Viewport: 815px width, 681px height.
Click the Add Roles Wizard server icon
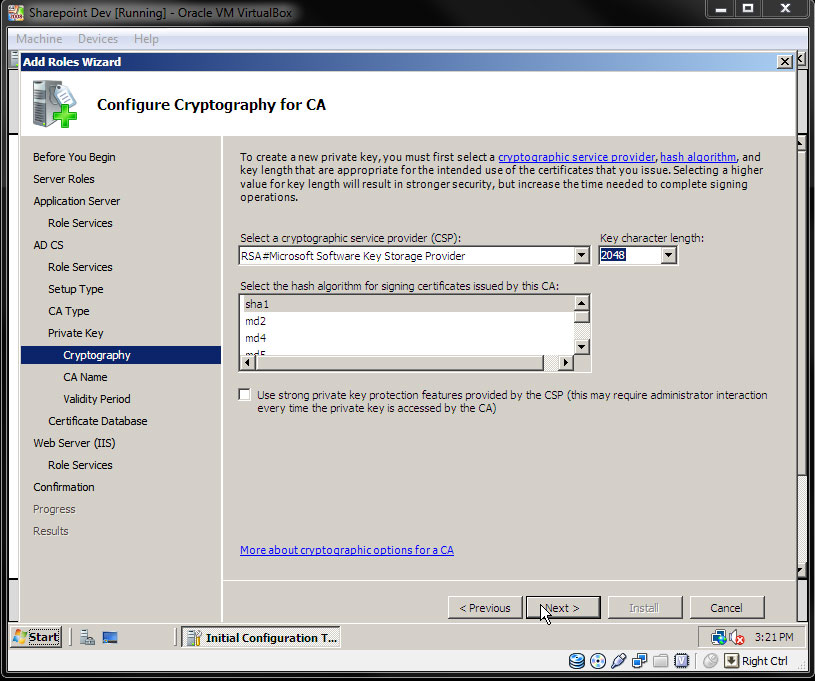(54, 104)
